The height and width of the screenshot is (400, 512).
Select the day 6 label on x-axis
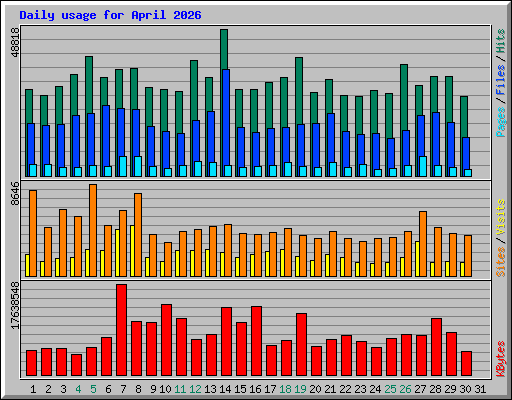click(108, 389)
